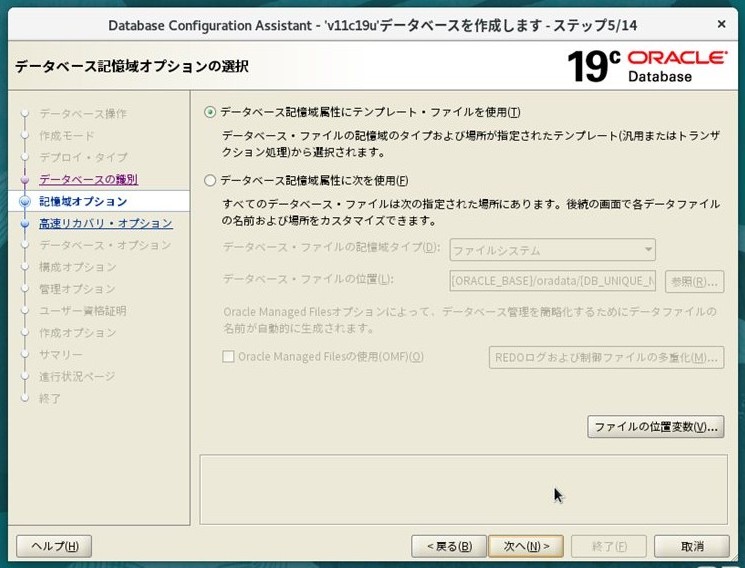Open the ファイルシステム storage type dropdown

552,250
